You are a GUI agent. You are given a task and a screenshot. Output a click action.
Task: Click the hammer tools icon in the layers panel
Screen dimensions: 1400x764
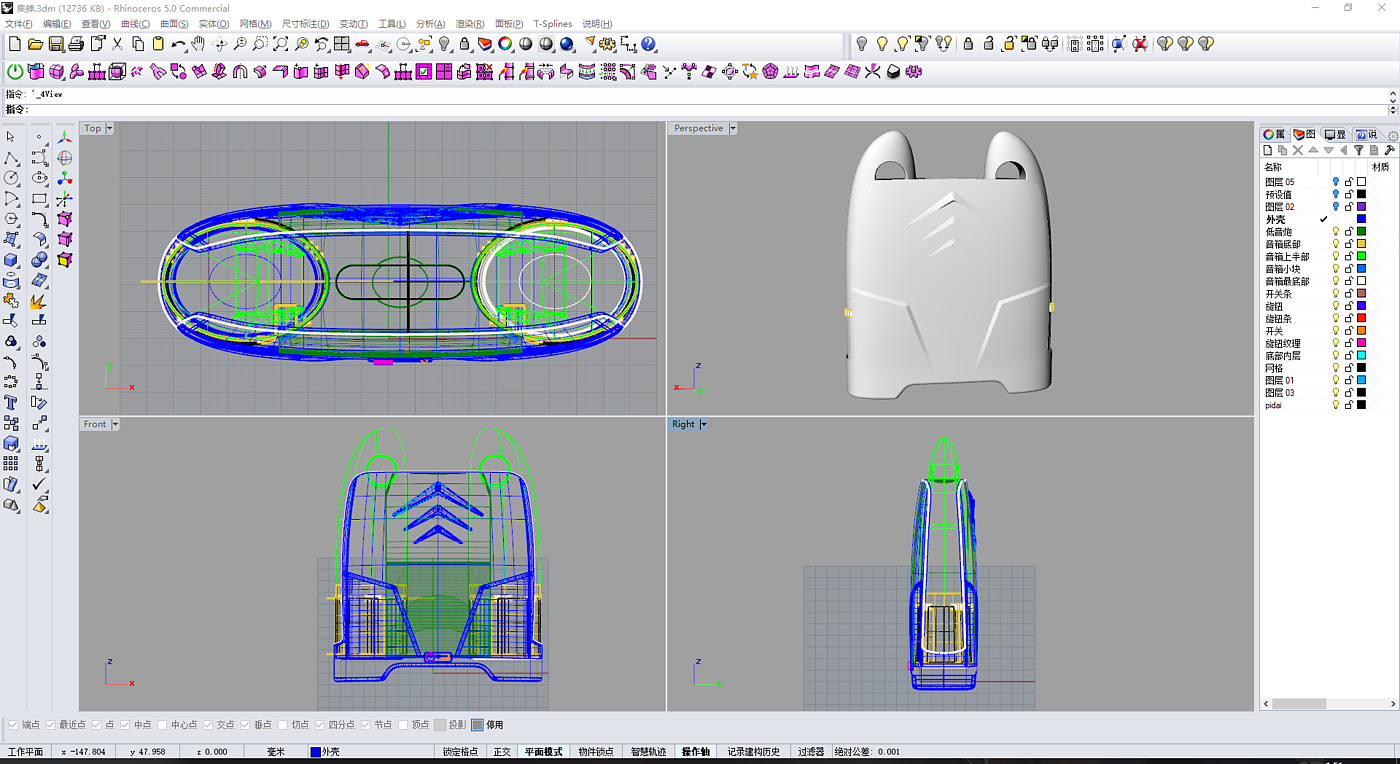tap(1389, 150)
